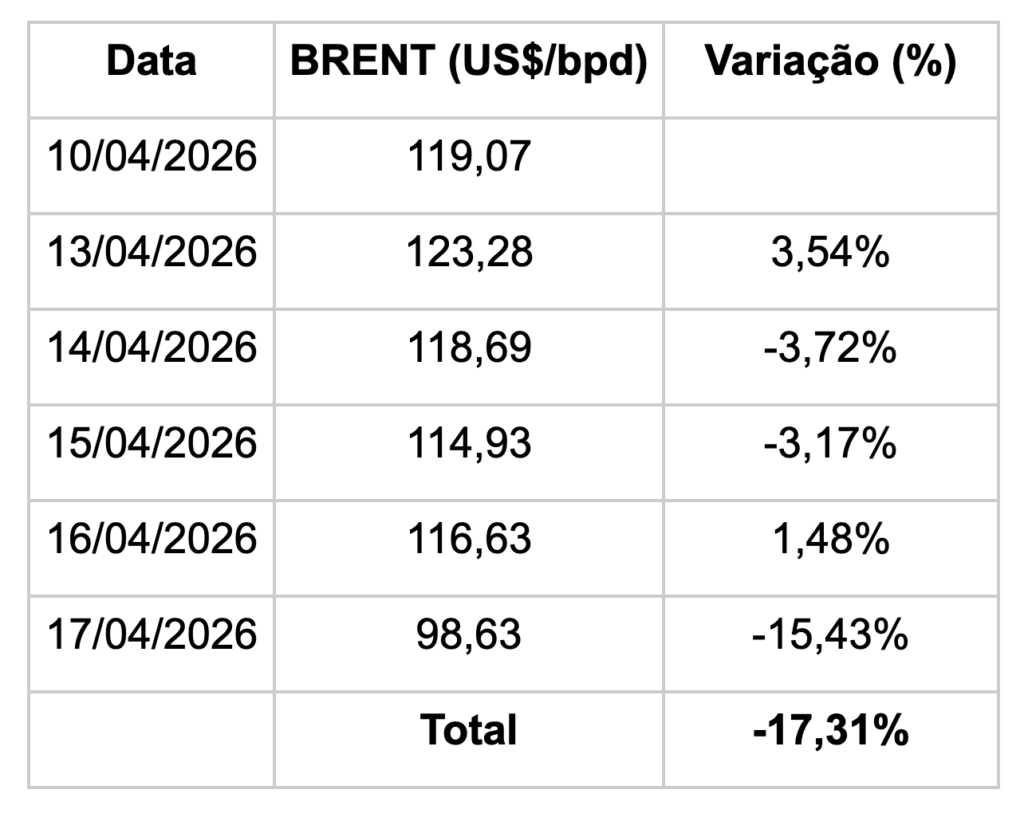Click the price cell 123,28
The width and height of the screenshot is (1024, 813).
468,252
